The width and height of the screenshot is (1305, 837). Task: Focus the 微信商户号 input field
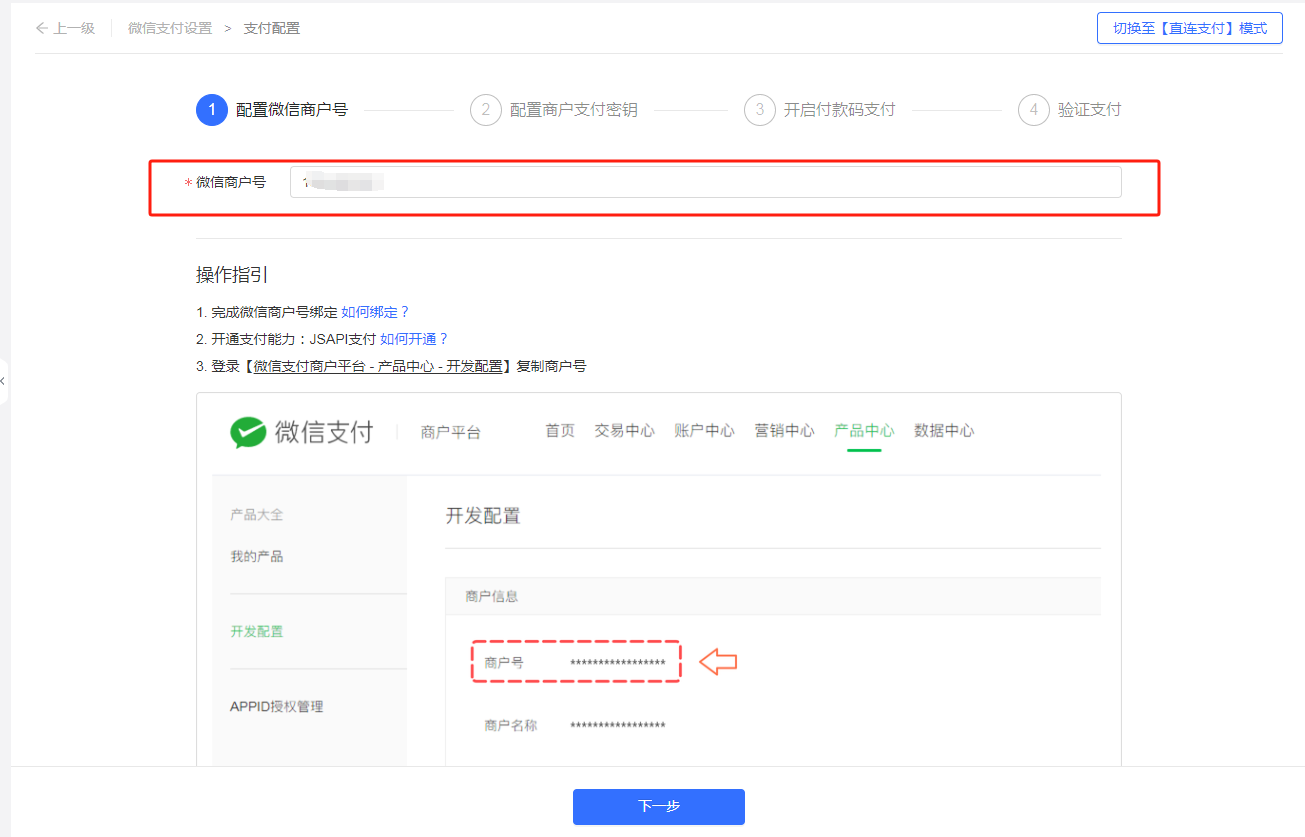tap(706, 182)
